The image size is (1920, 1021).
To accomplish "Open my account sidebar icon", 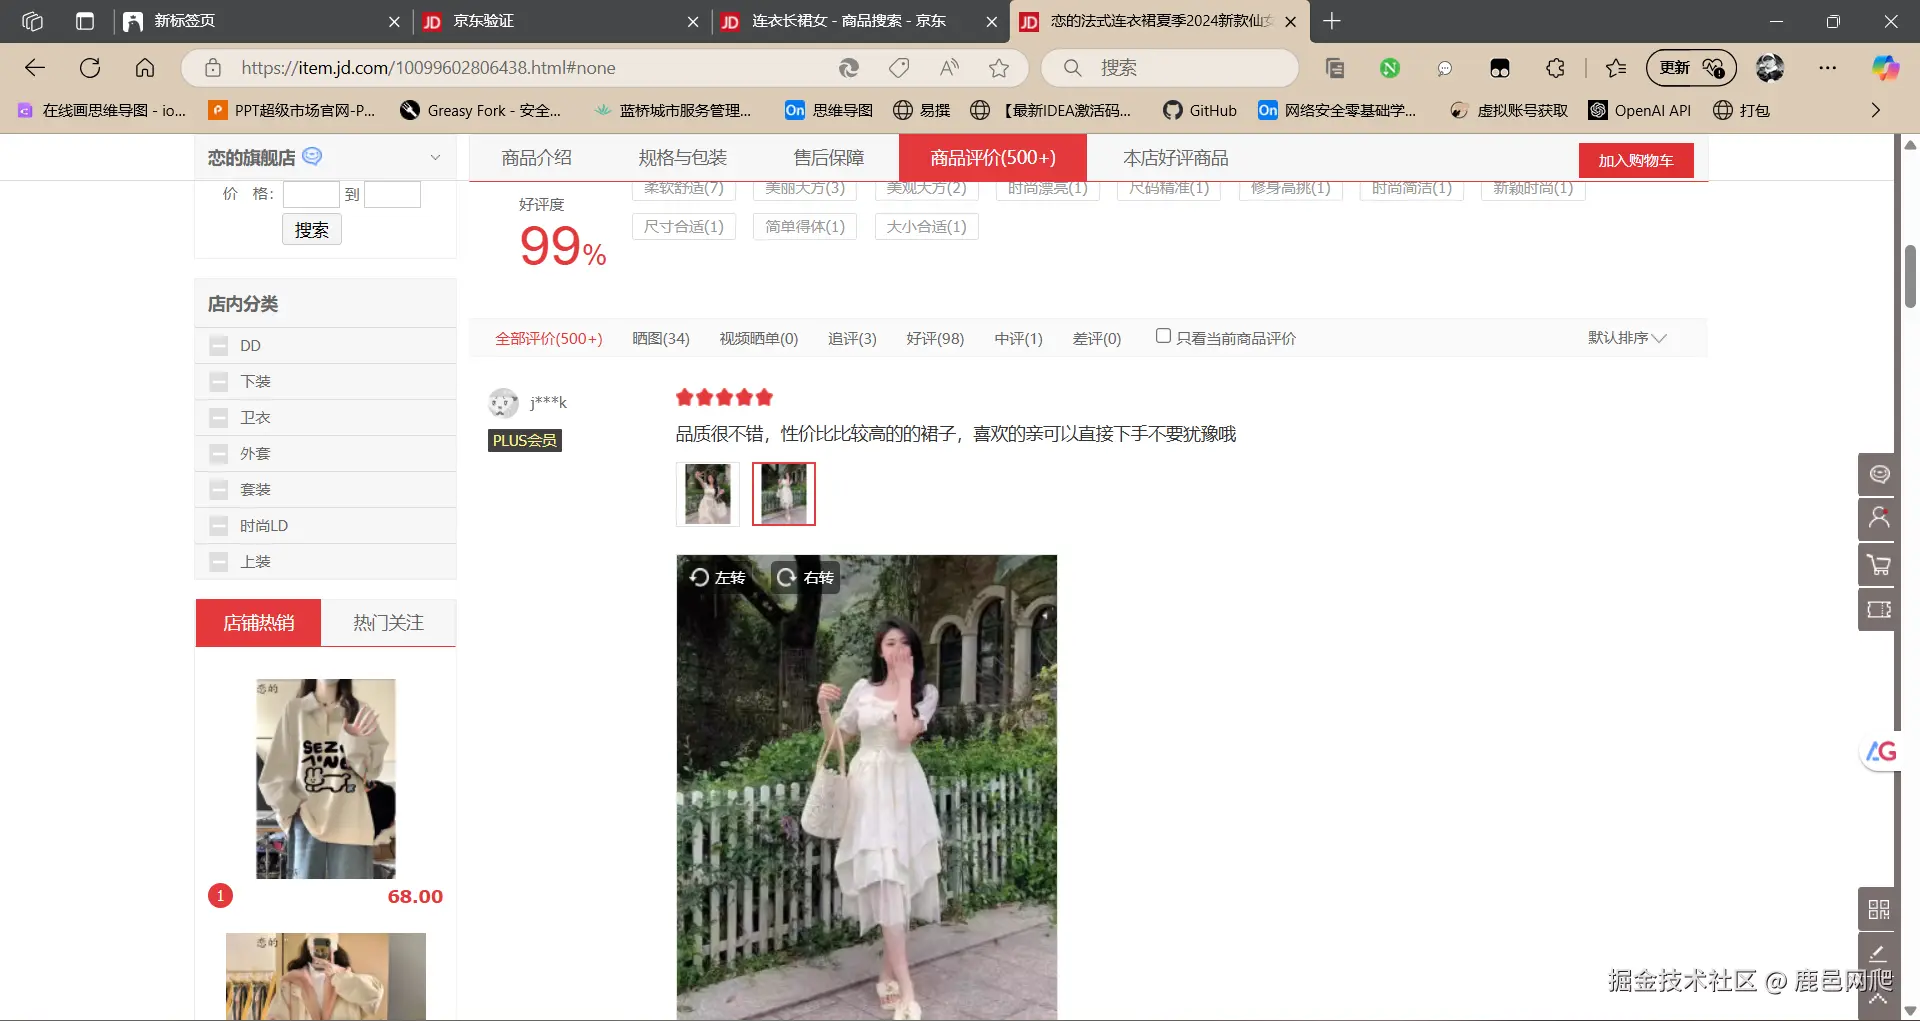I will [1879, 519].
